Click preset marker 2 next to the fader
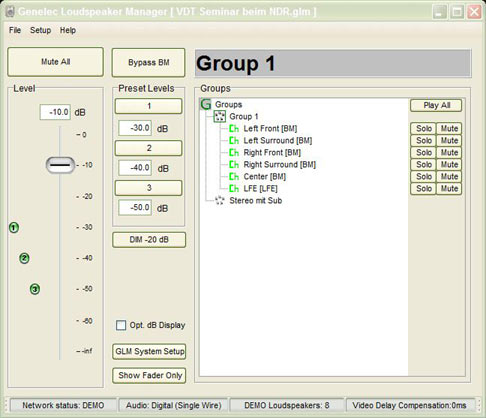 click(24, 258)
